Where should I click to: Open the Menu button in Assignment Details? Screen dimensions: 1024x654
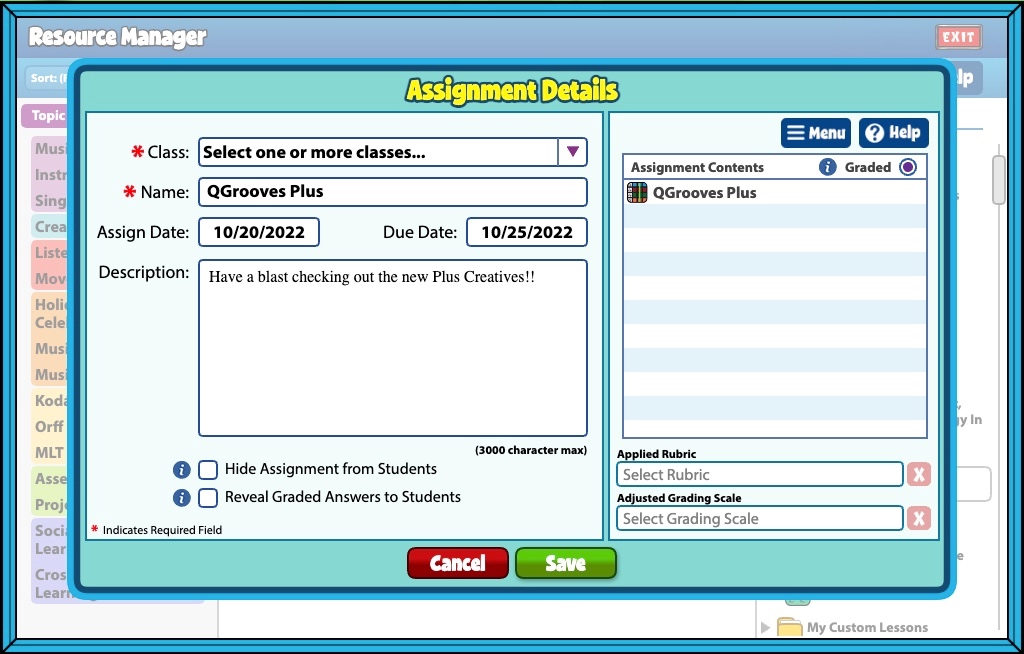tap(816, 133)
